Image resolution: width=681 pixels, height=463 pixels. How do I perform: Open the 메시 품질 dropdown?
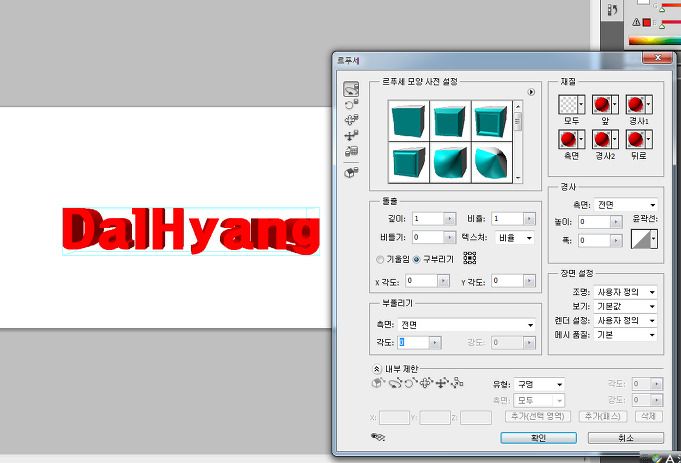[x=625, y=334]
